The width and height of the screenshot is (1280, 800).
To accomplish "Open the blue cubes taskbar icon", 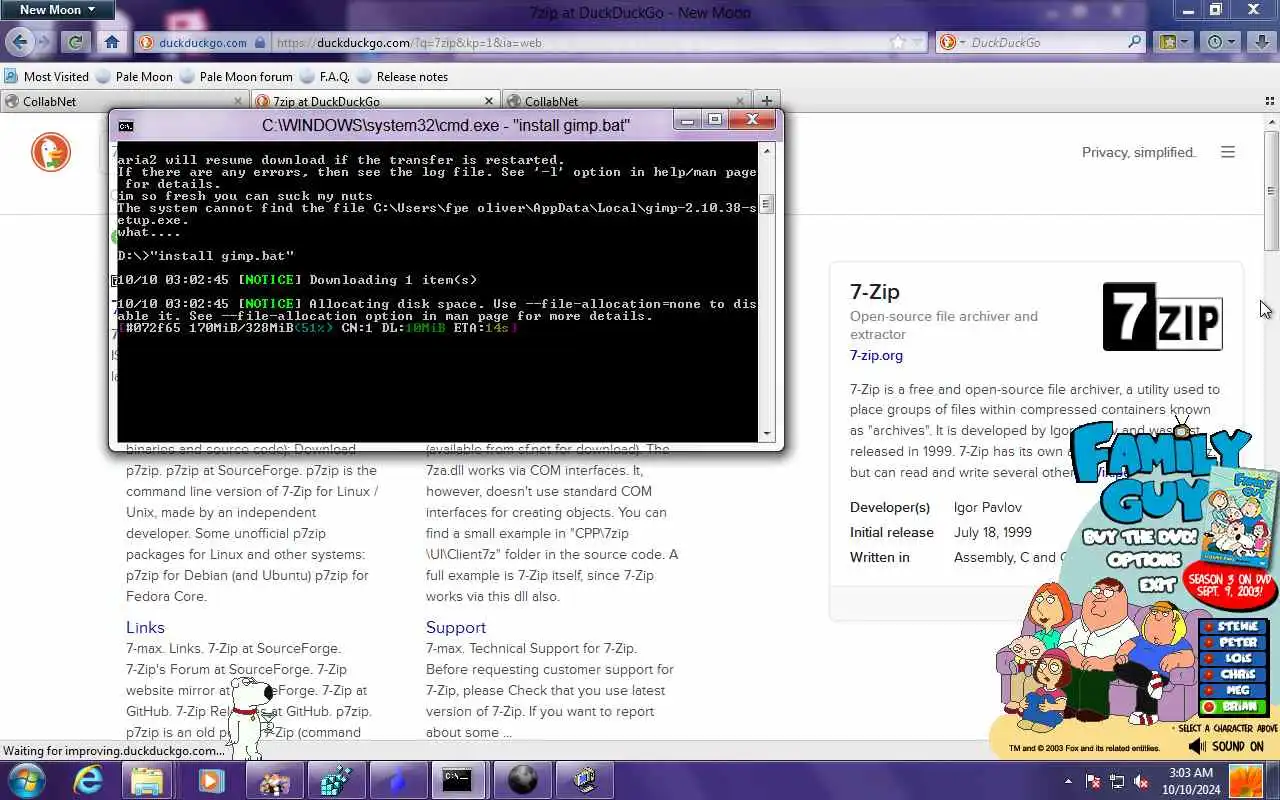I will pyautogui.click(x=336, y=780).
